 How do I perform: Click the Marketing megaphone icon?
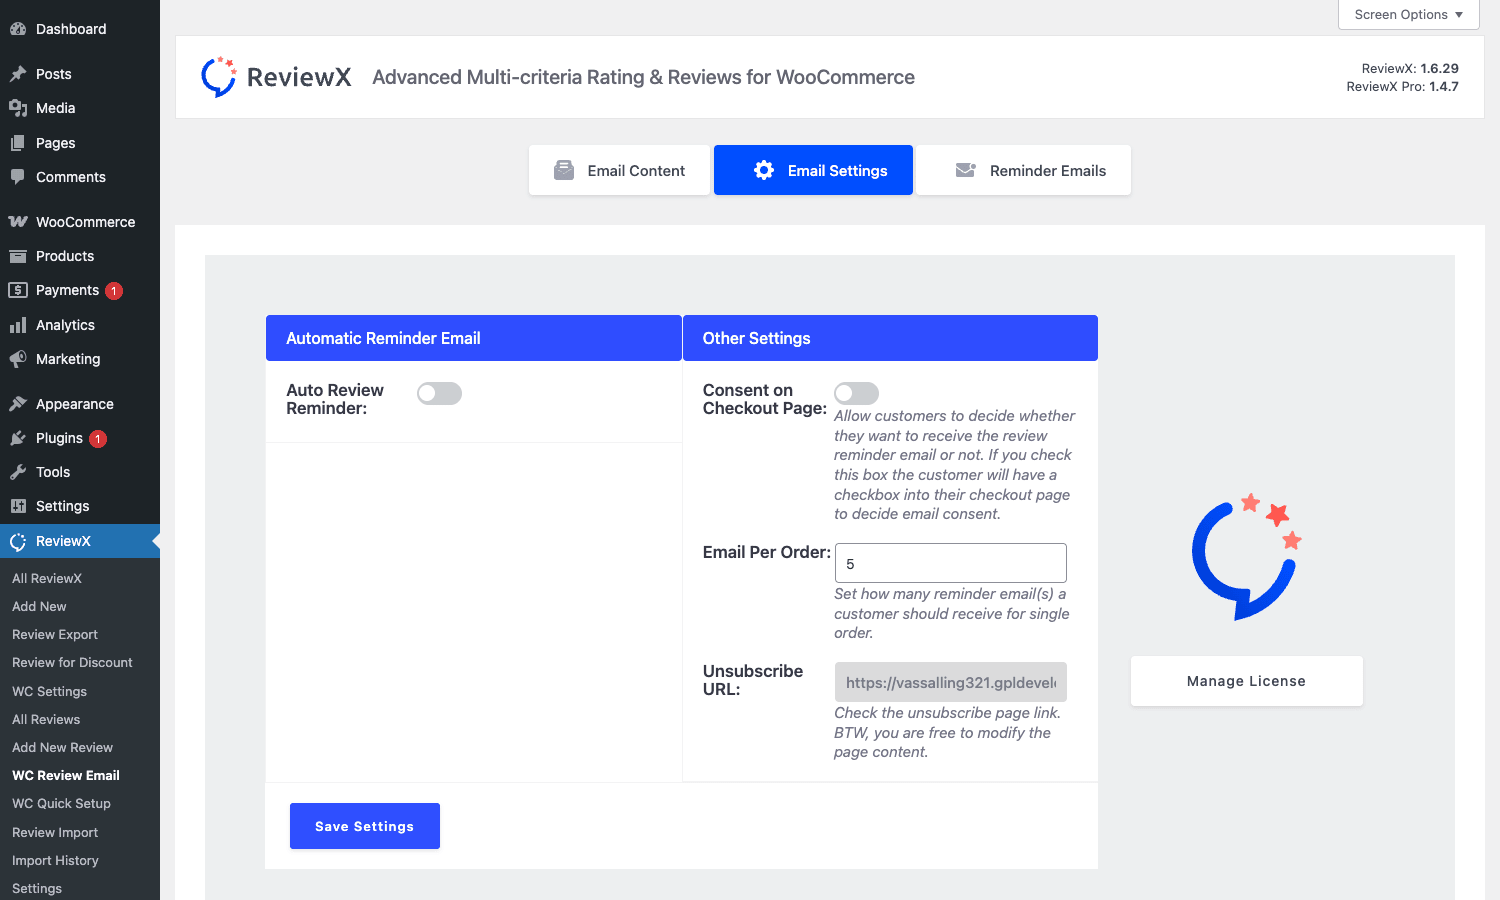pos(18,359)
